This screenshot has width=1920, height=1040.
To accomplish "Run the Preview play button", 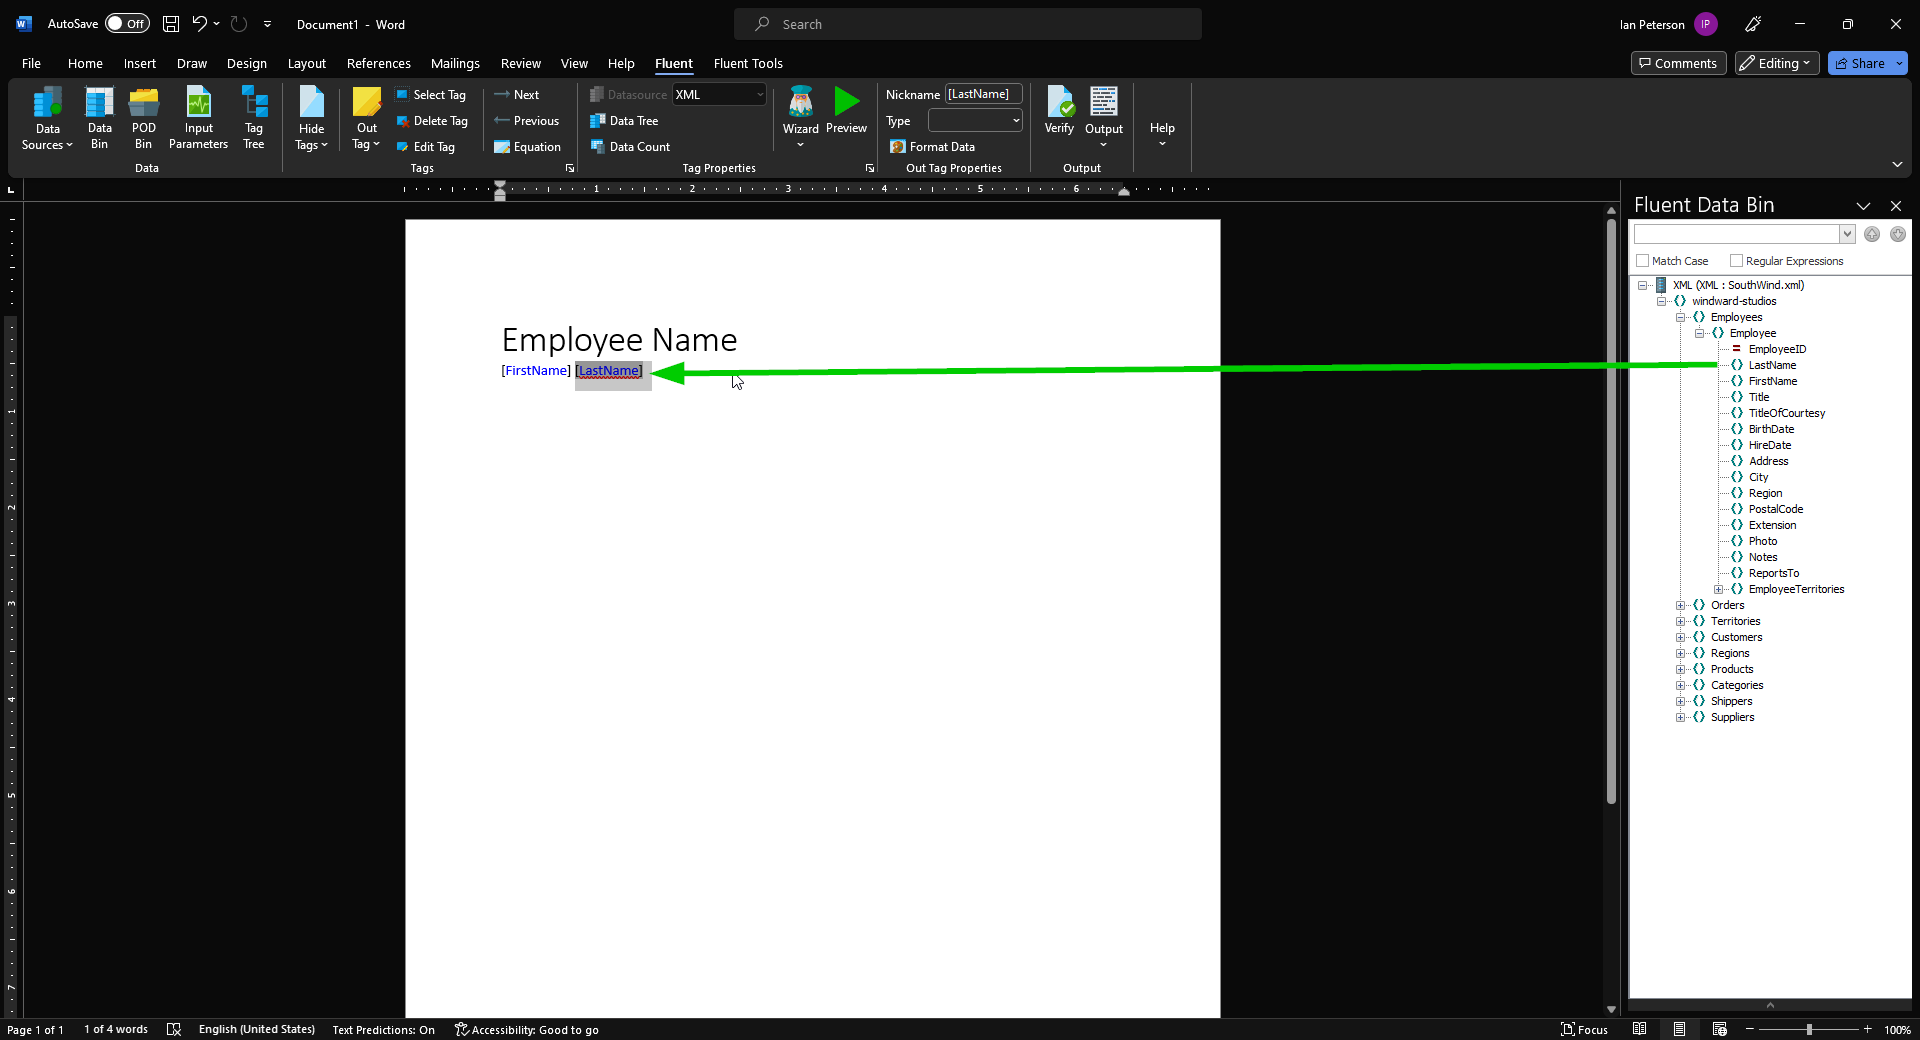I will [x=846, y=111].
